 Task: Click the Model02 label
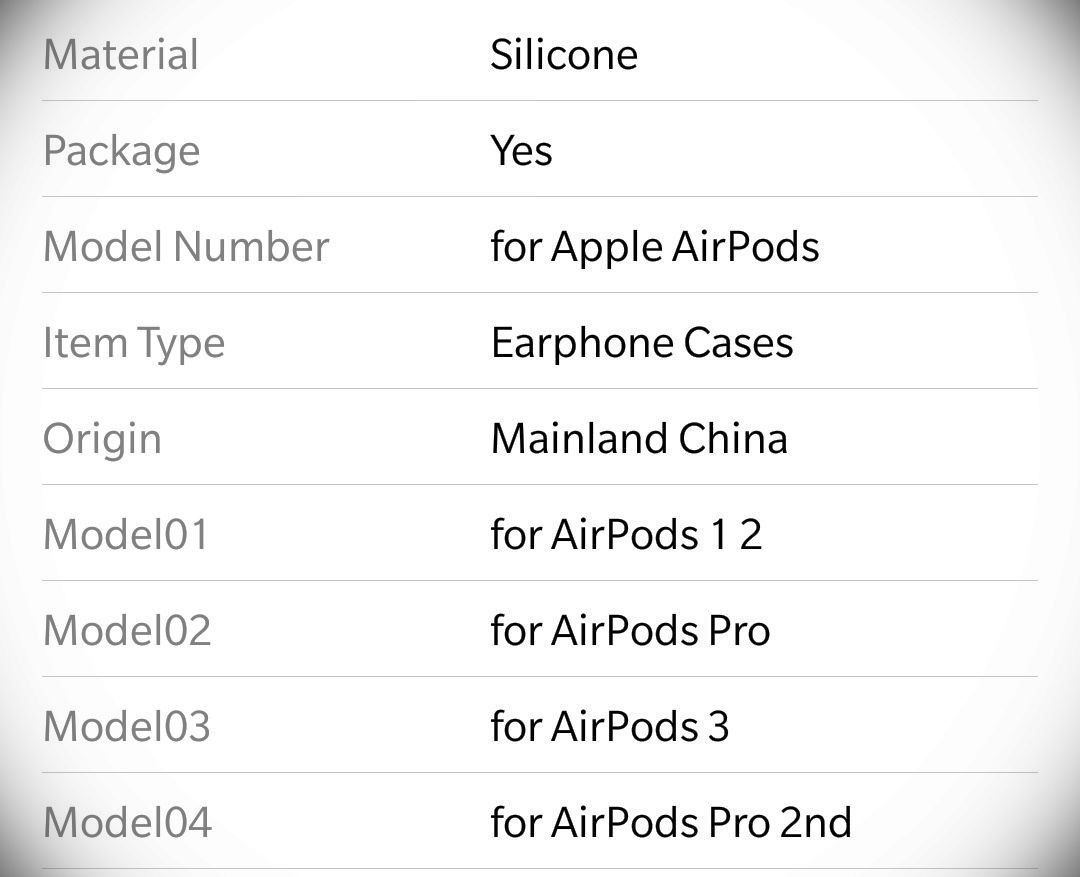click(127, 630)
